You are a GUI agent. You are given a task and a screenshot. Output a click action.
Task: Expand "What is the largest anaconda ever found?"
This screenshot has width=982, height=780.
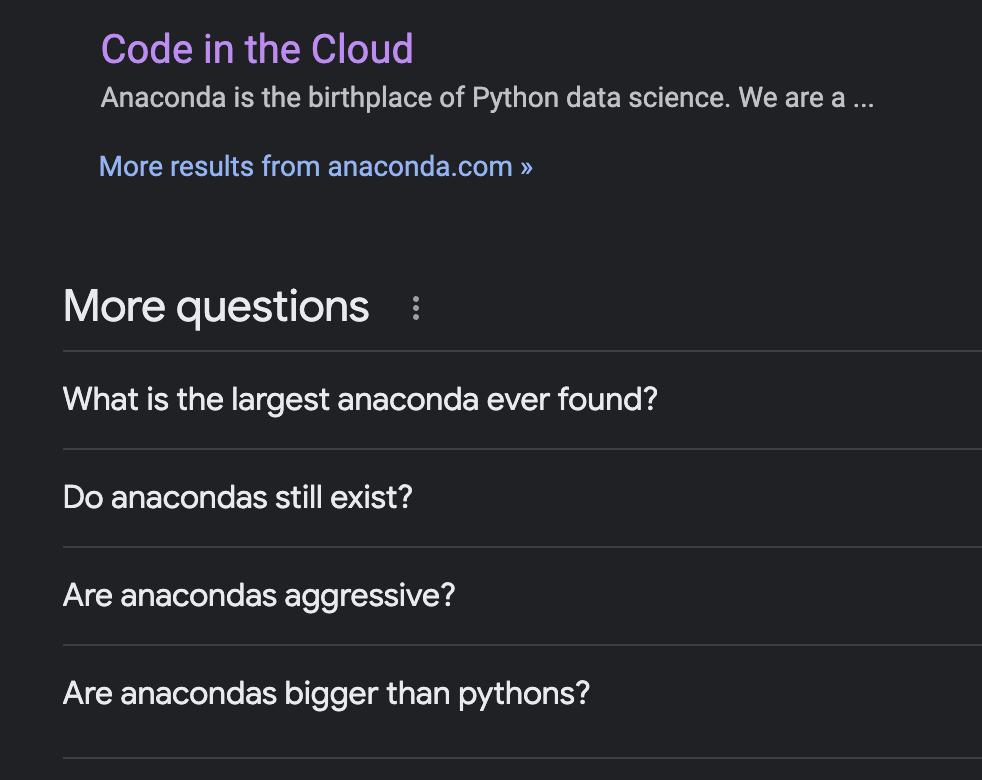(360, 400)
